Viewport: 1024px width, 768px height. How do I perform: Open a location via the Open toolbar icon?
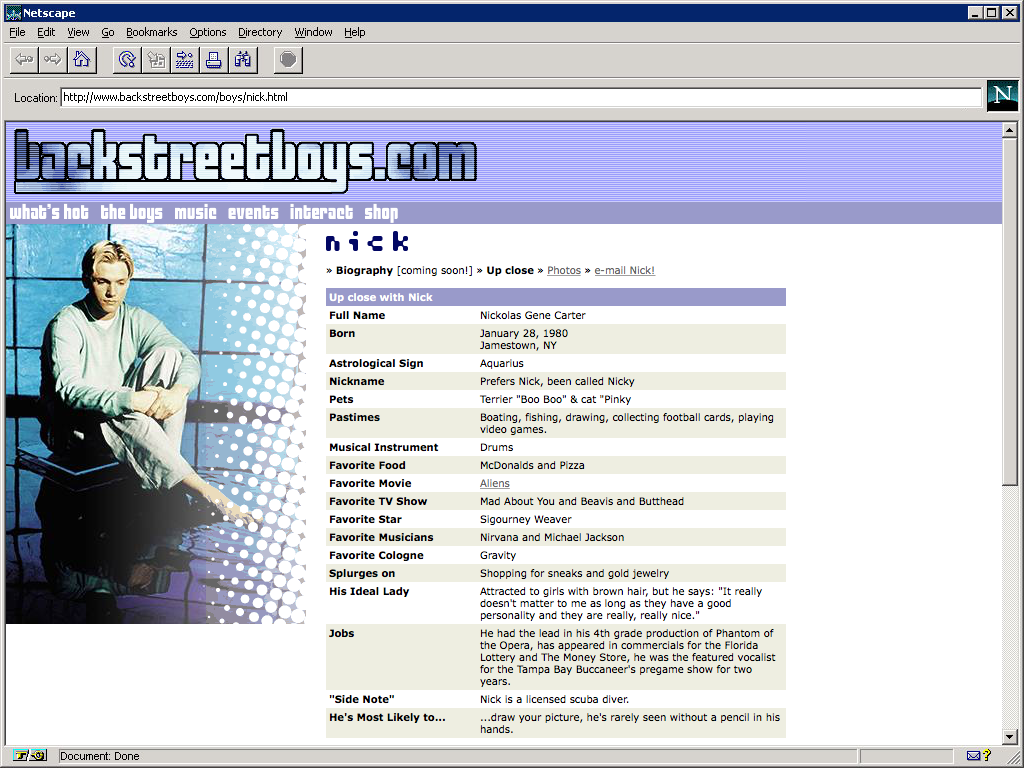[x=185, y=60]
